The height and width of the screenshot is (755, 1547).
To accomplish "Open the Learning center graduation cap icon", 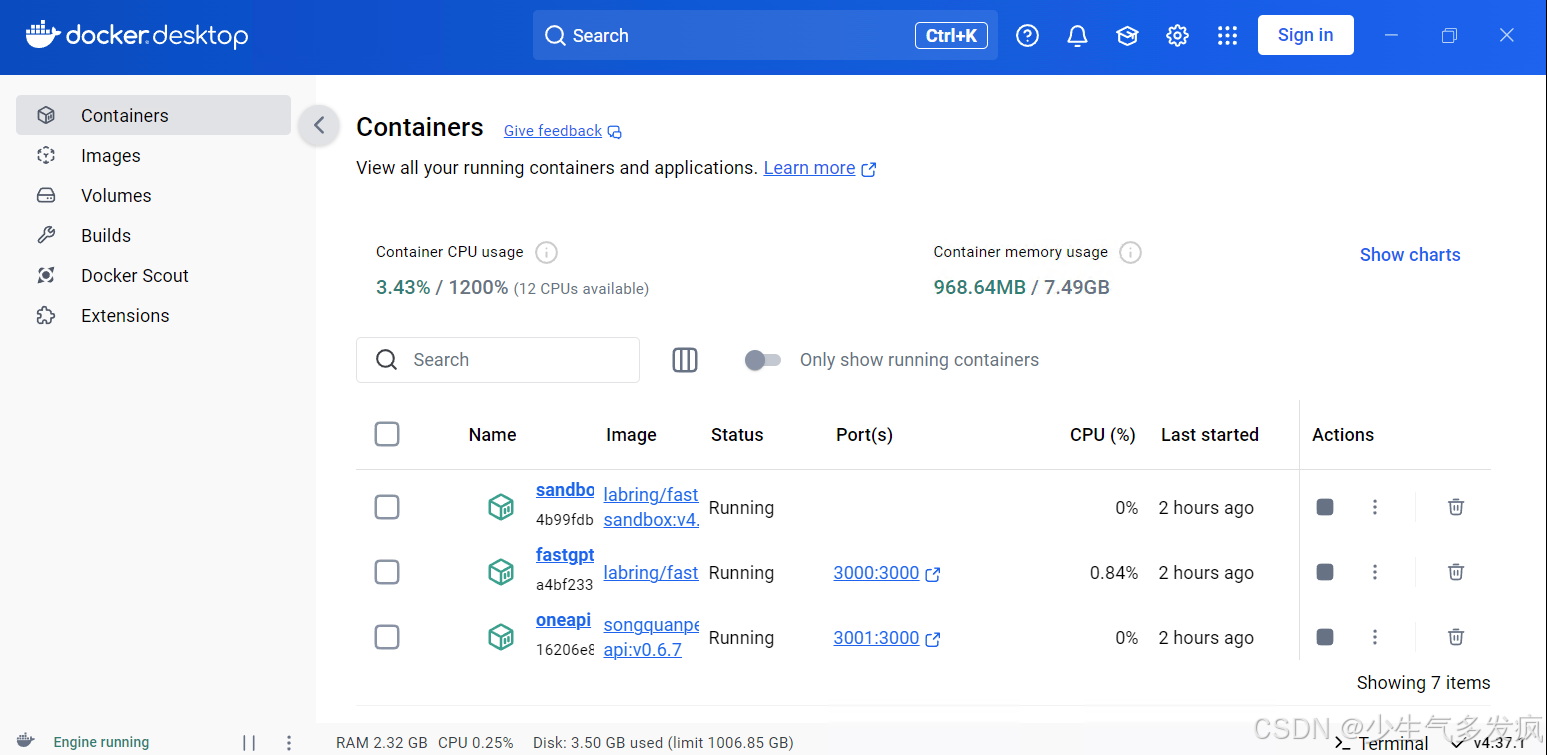I will pyautogui.click(x=1127, y=36).
